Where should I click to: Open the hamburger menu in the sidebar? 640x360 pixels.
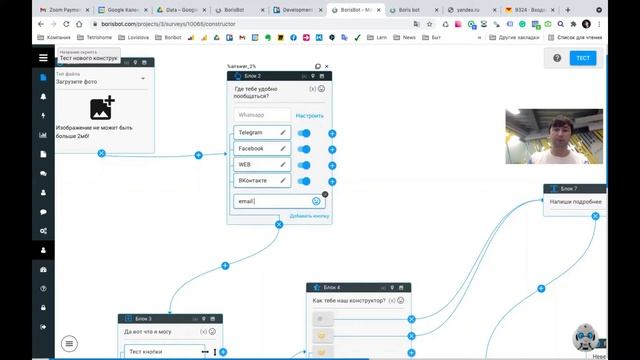[43, 58]
